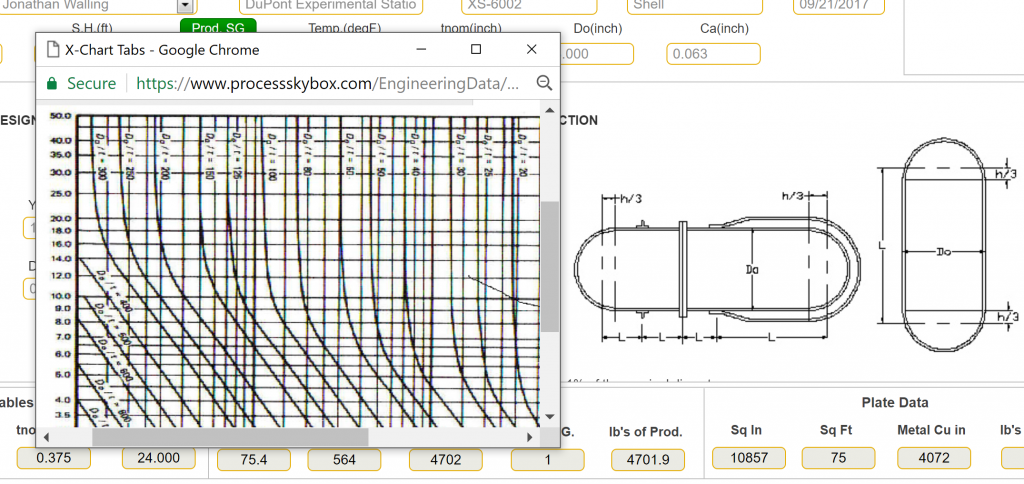Click the vertical scrollbar down arrow
1024x484 pixels.
(549, 416)
